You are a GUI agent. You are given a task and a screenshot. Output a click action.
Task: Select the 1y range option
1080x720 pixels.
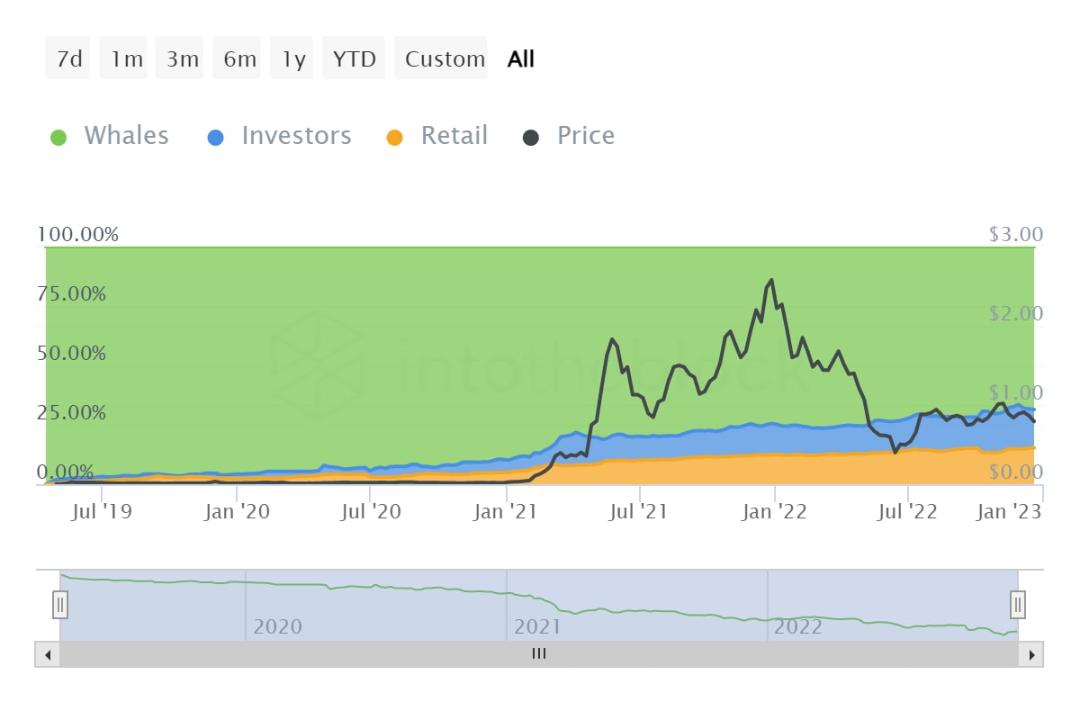tap(293, 59)
